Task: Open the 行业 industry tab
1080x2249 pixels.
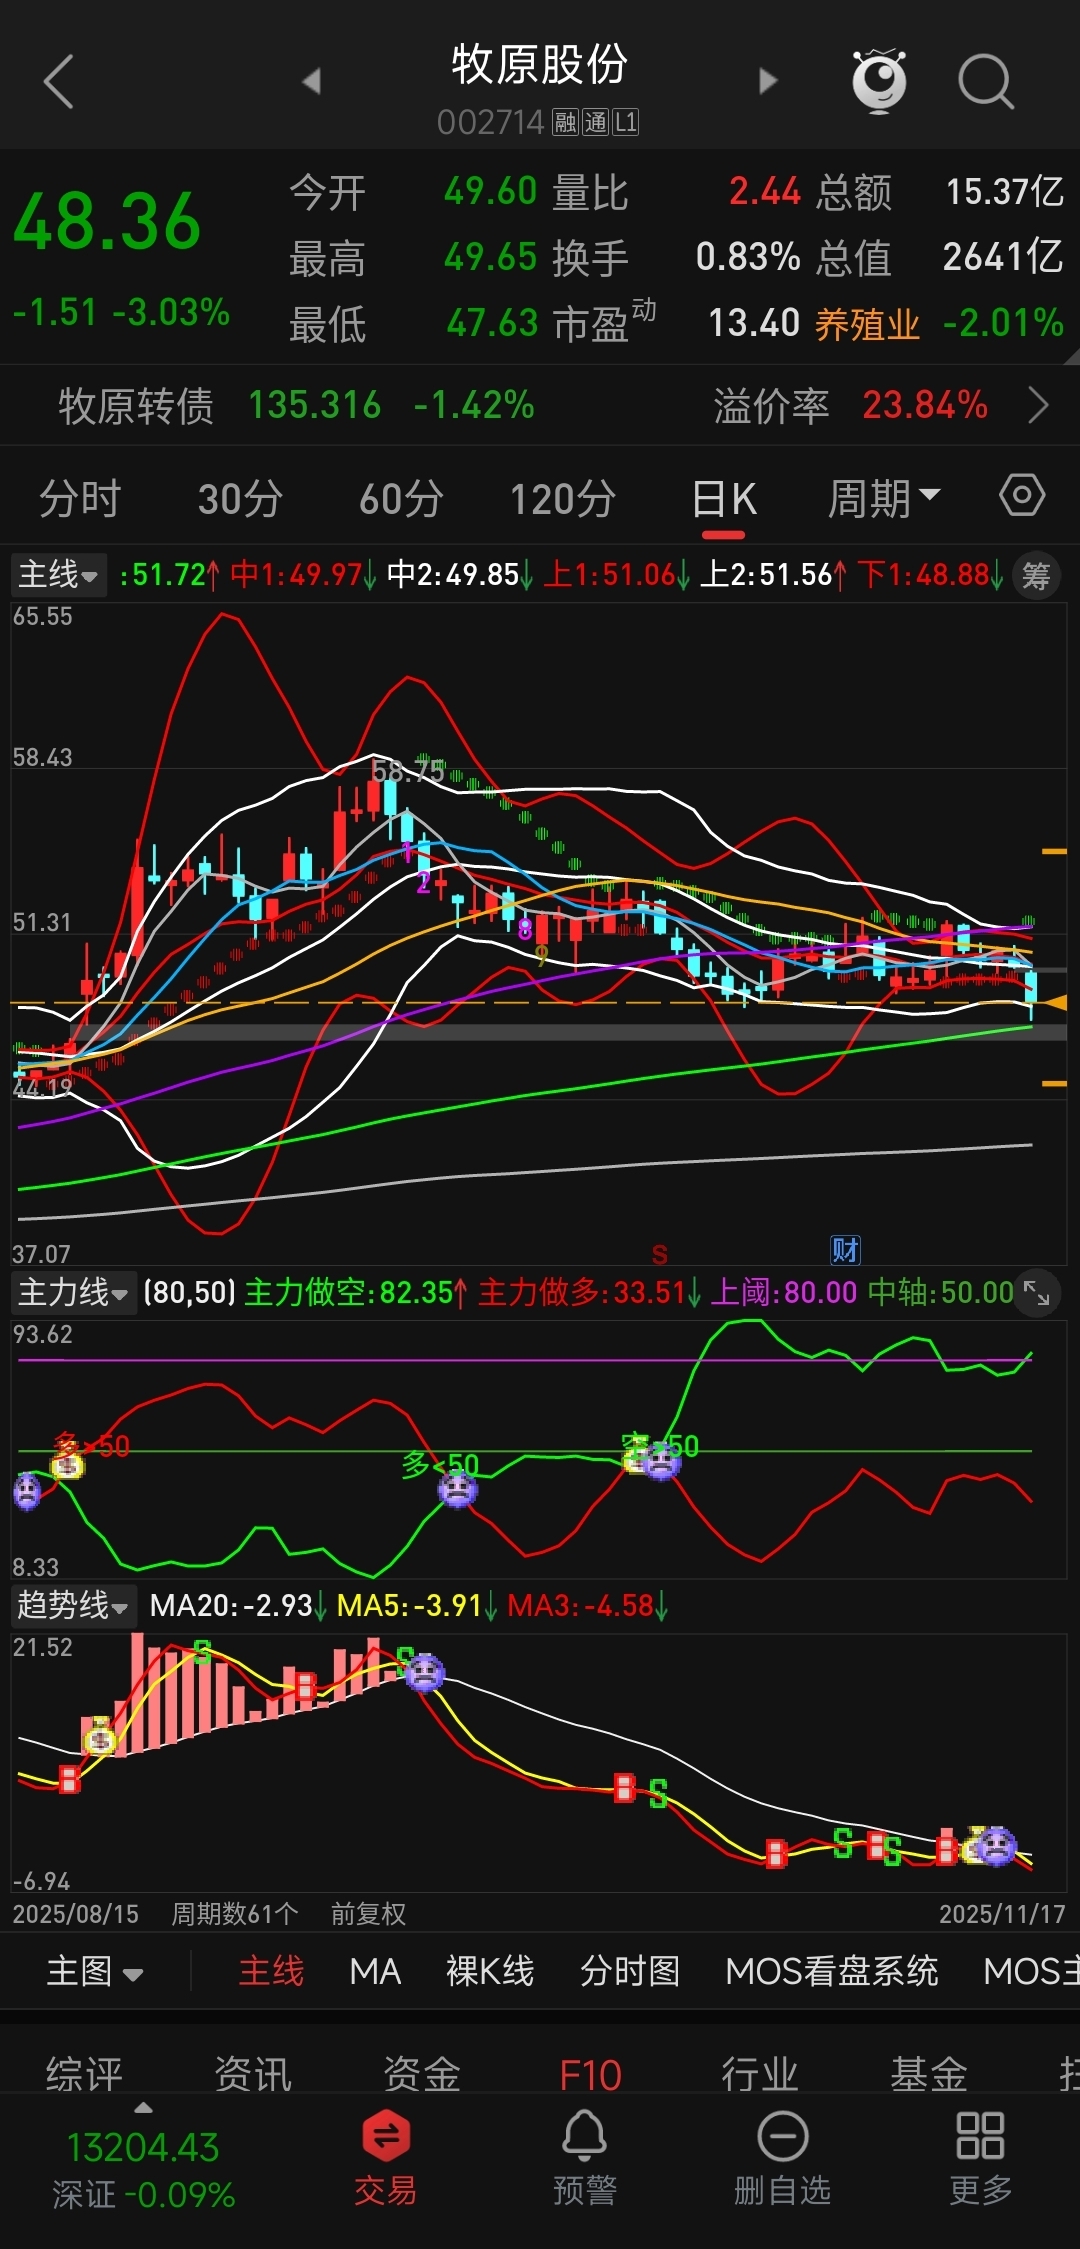Action: tap(760, 2074)
